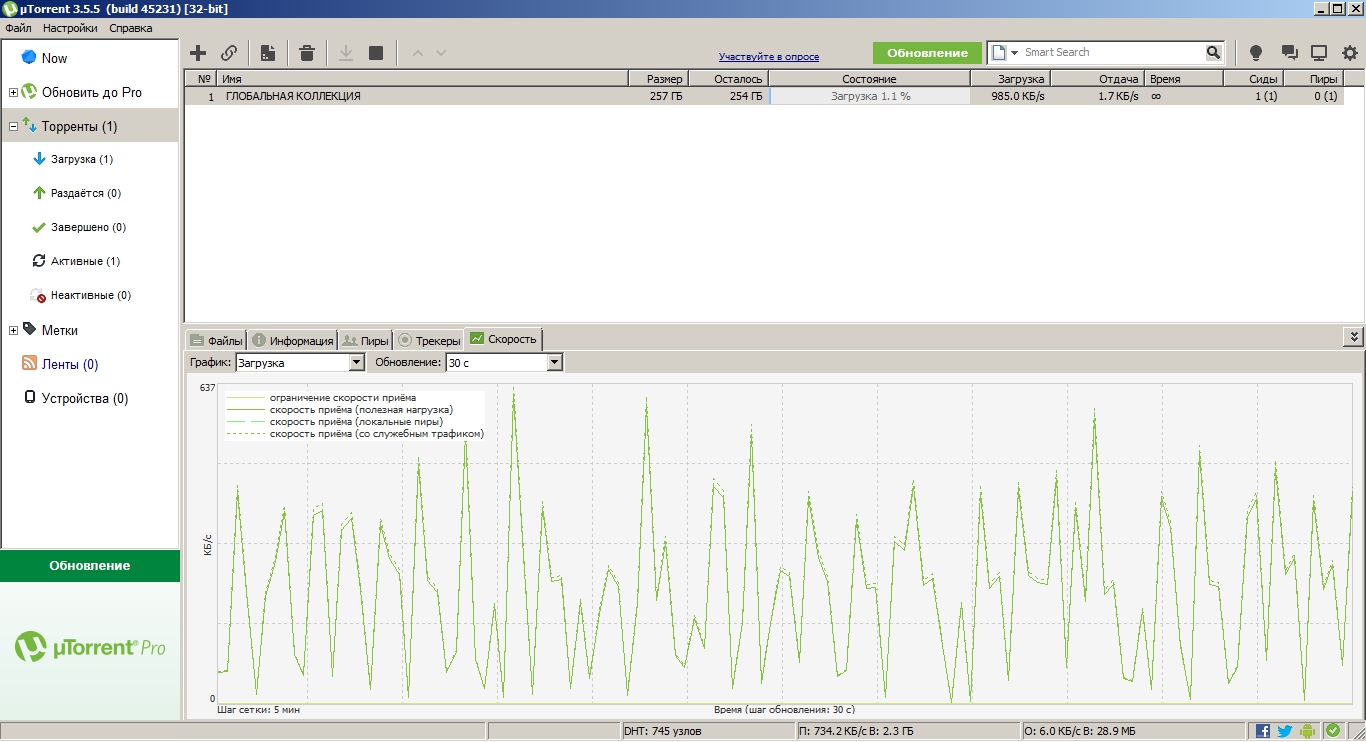Sort by the Сиды column header
Viewport: 1366px width, 742px height.
pos(1253,79)
